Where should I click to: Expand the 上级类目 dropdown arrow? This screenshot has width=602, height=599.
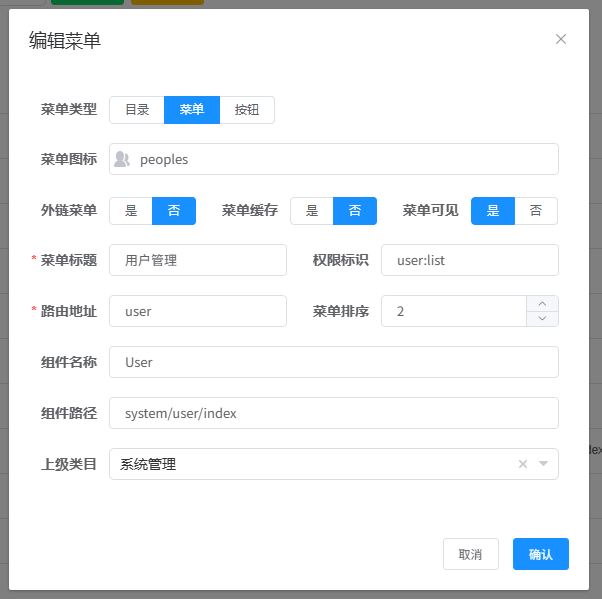[543, 464]
